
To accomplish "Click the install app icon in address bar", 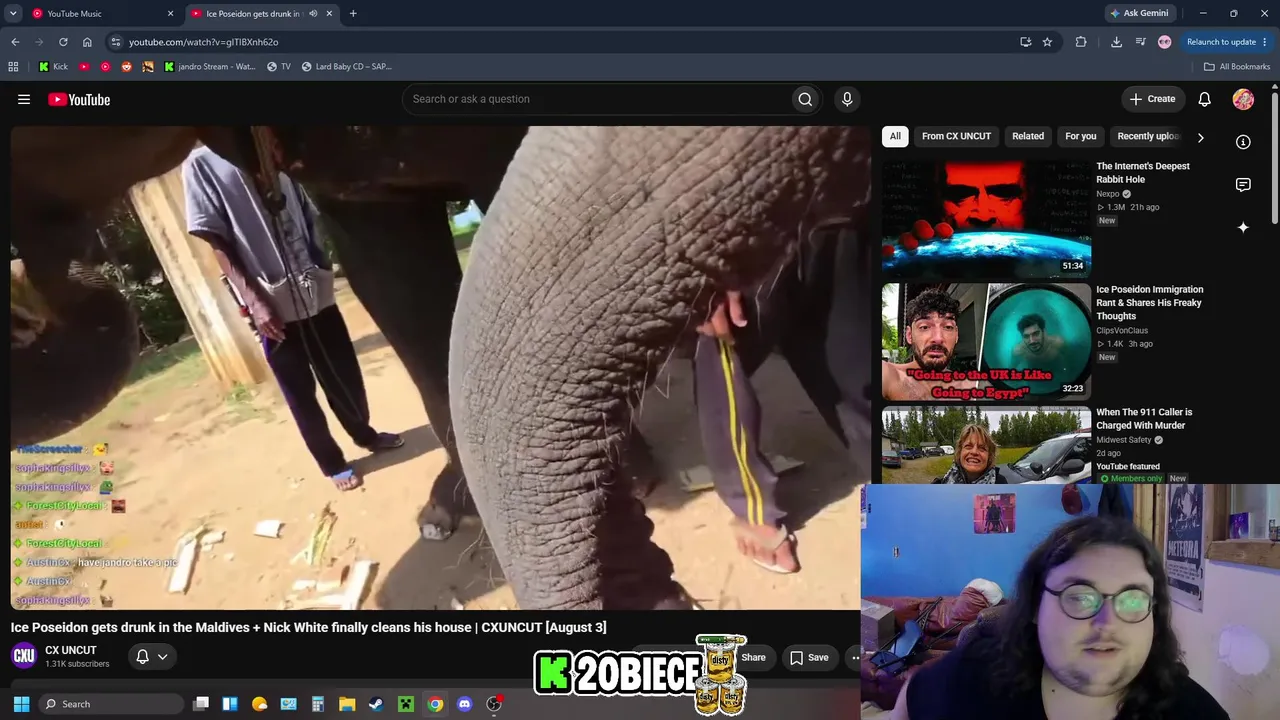I will click(1025, 42).
